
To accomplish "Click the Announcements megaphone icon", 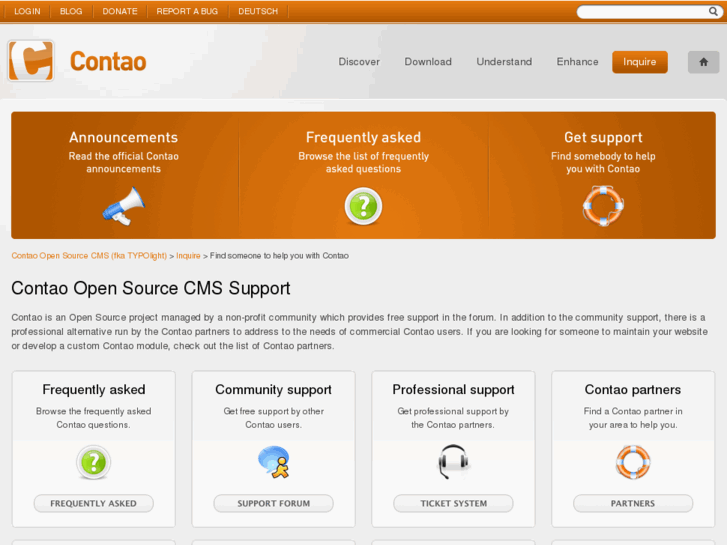I will [x=123, y=206].
